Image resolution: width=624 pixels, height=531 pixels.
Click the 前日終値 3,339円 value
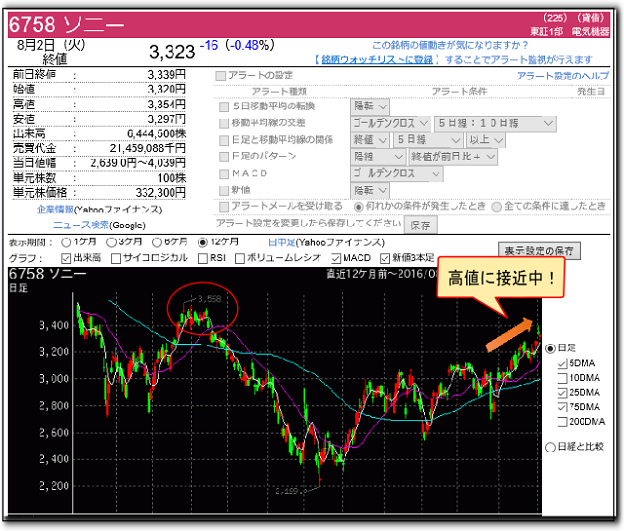166,74
